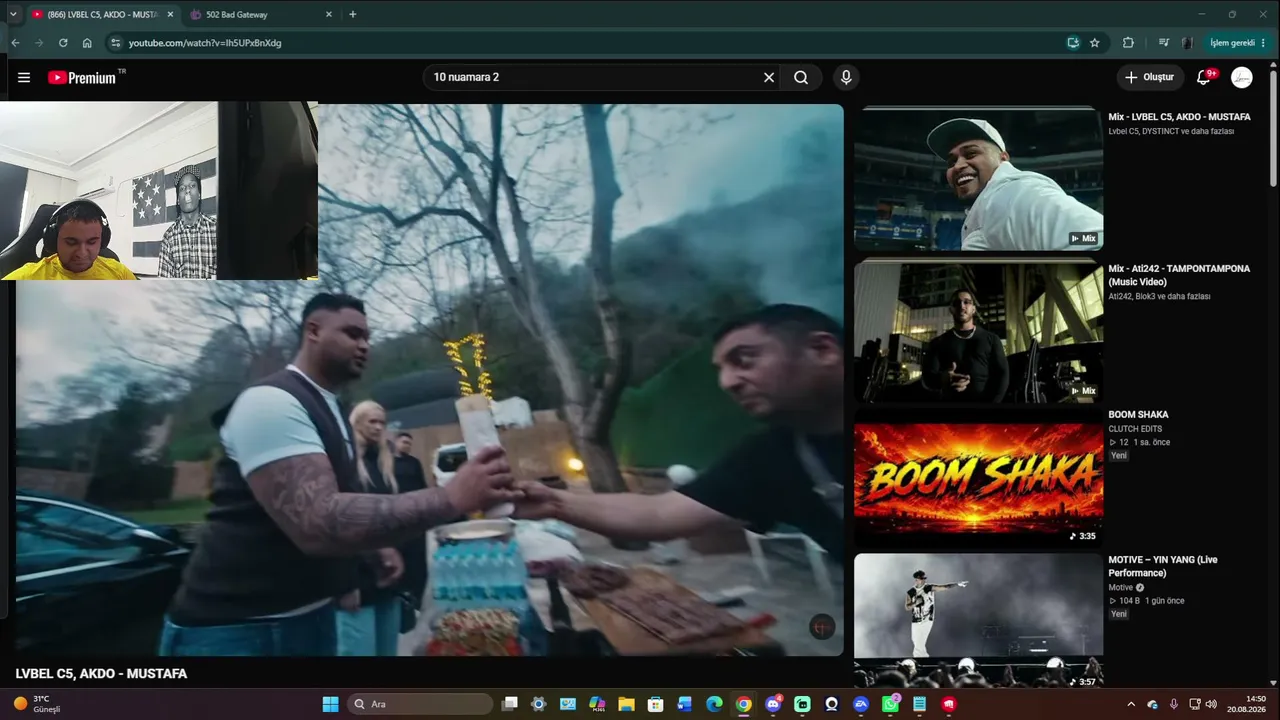Open WhatsApp from the taskbar
Image resolution: width=1280 pixels, height=720 pixels.
(x=890, y=704)
